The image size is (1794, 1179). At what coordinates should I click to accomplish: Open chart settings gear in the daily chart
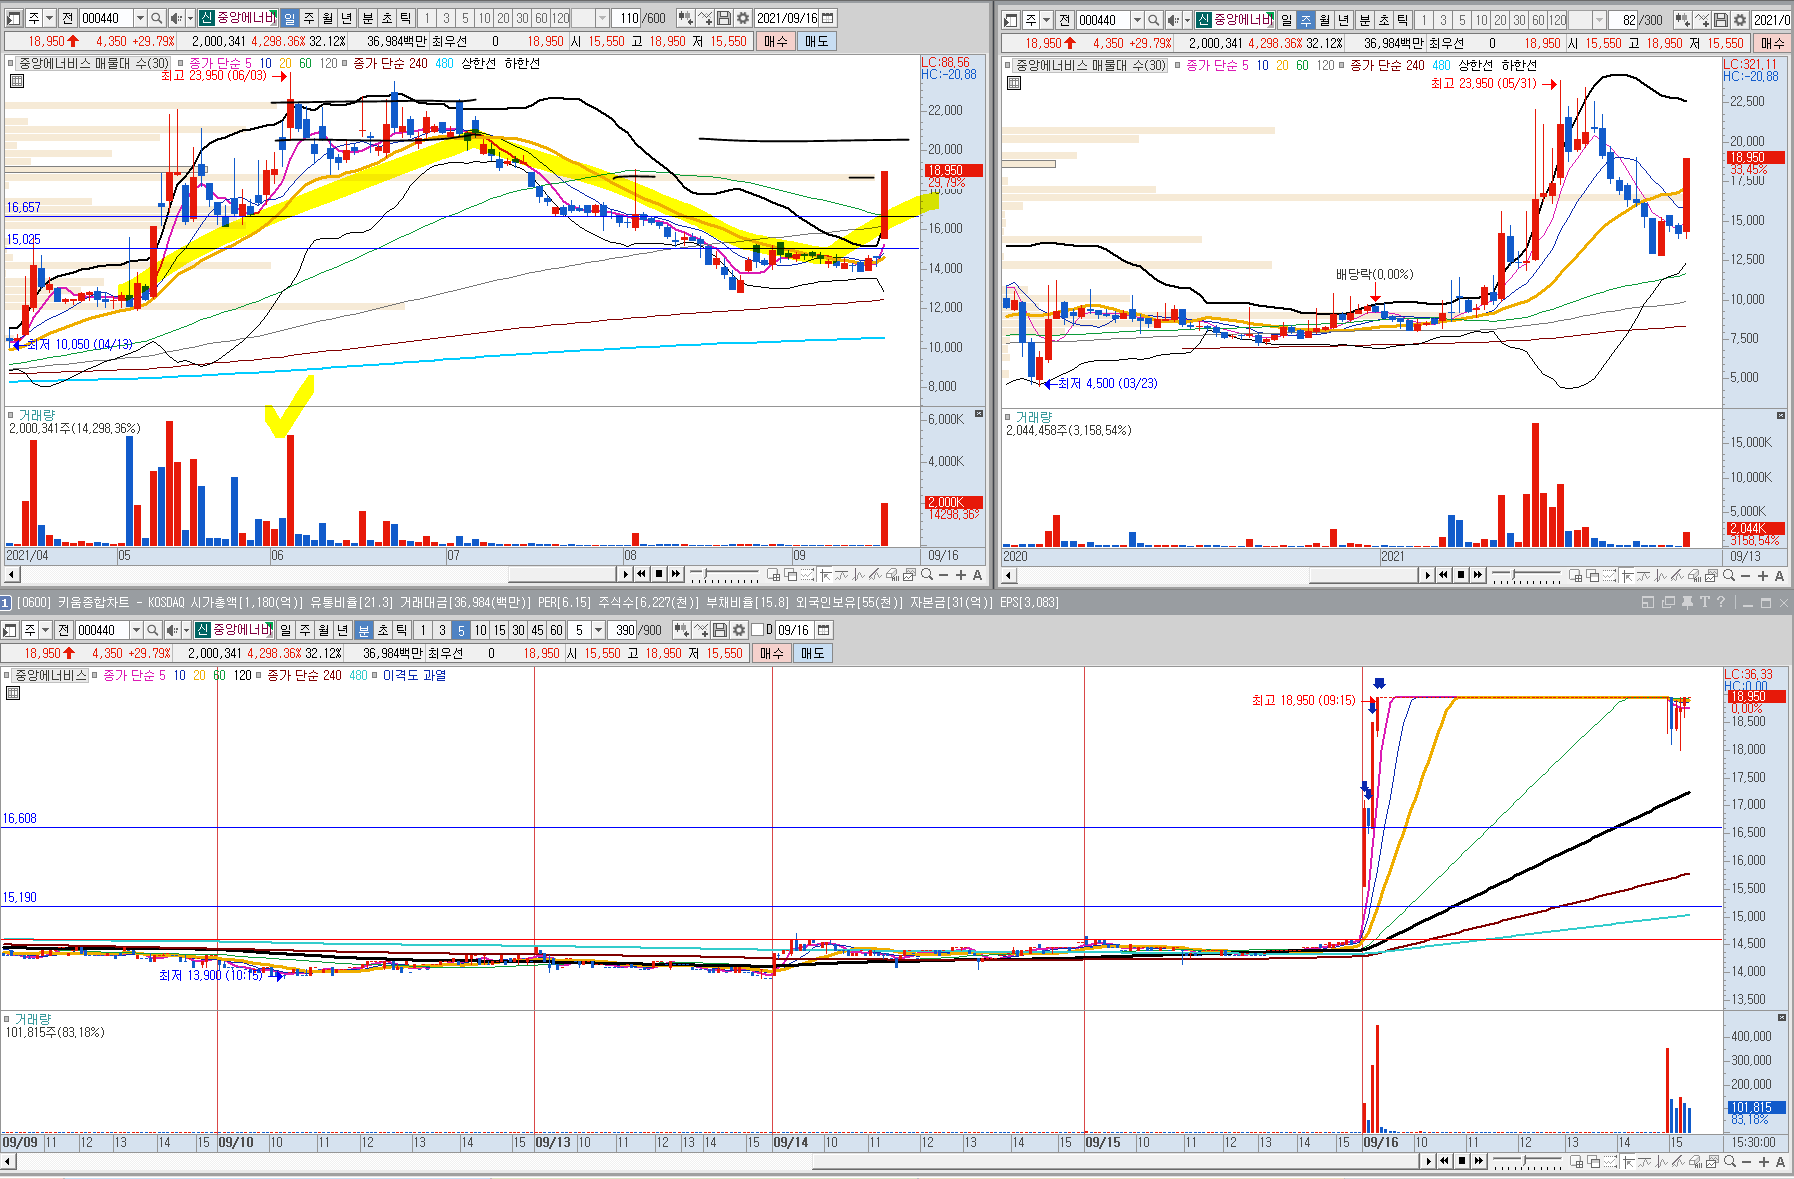[743, 18]
